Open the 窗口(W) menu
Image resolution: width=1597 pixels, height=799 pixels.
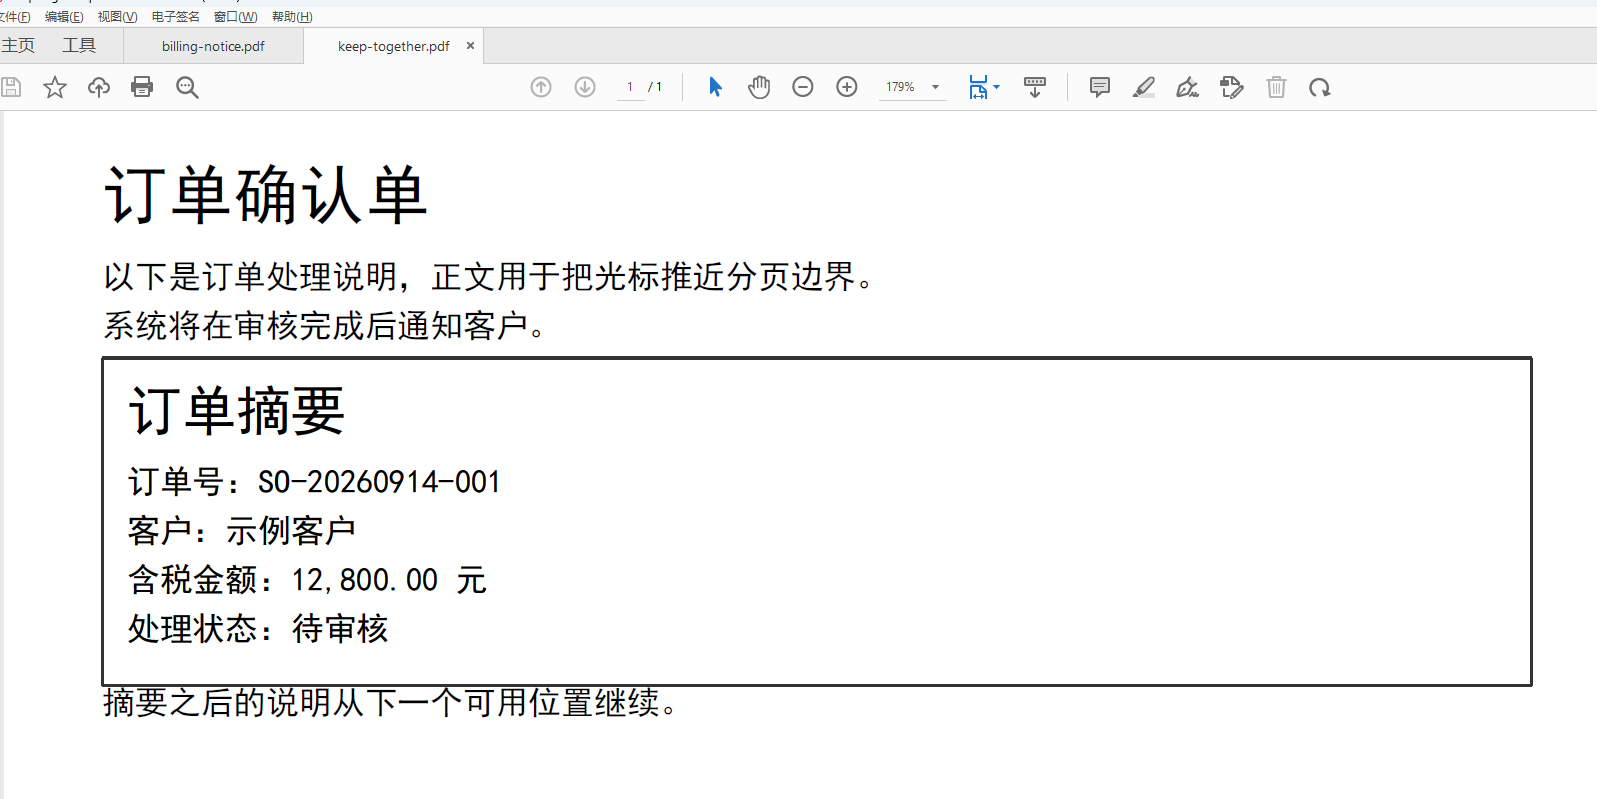[236, 17]
